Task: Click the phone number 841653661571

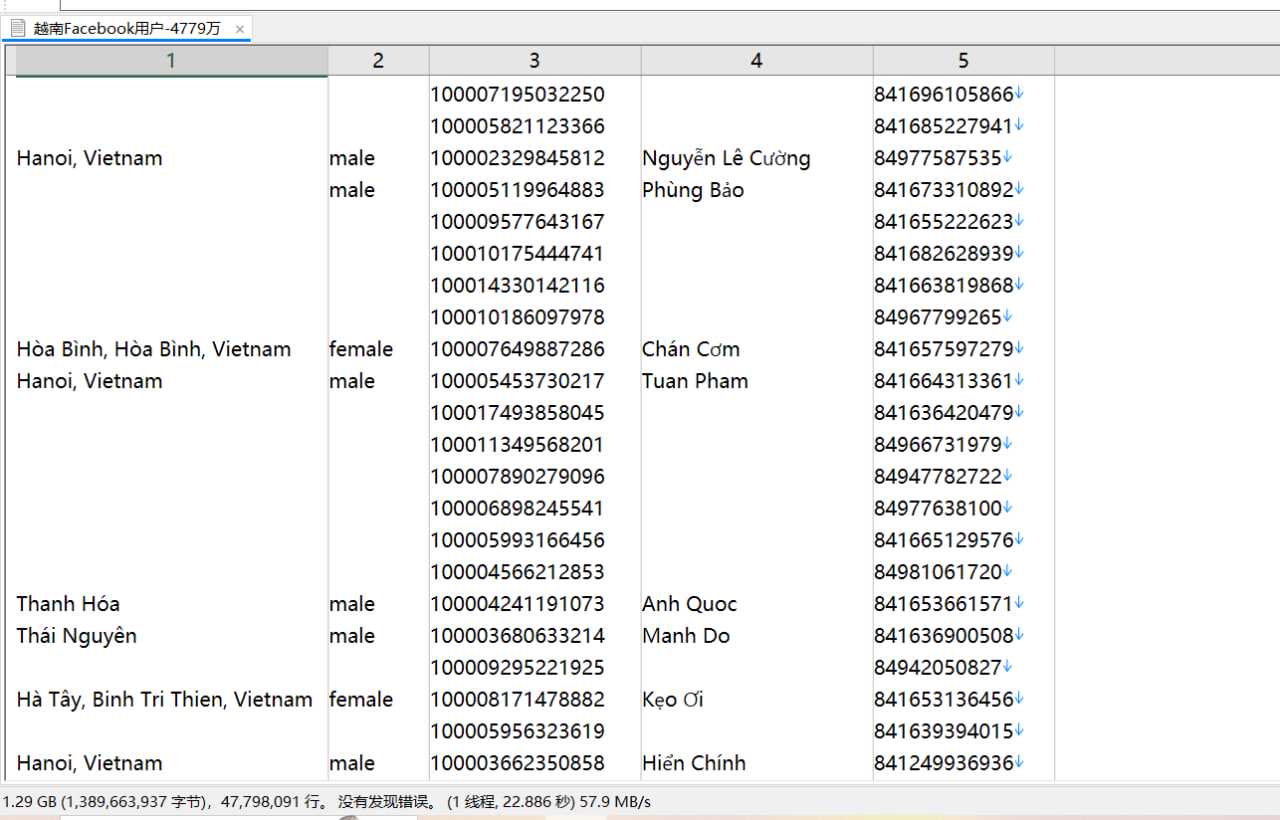Action: (x=944, y=604)
